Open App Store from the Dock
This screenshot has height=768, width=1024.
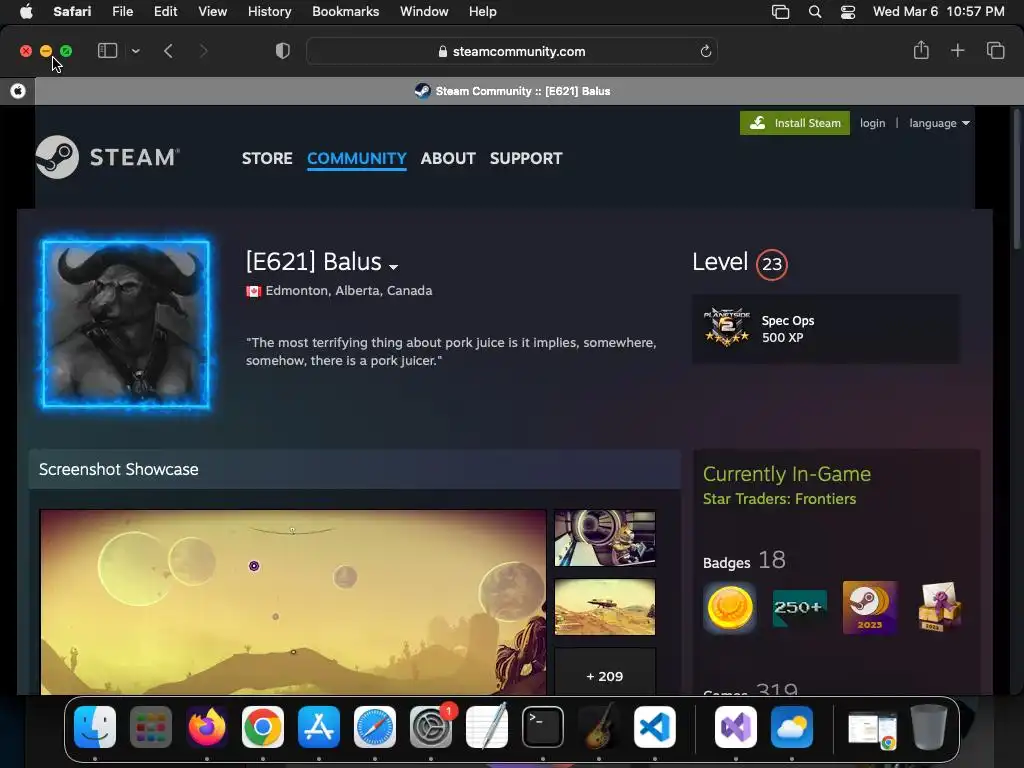coord(319,727)
